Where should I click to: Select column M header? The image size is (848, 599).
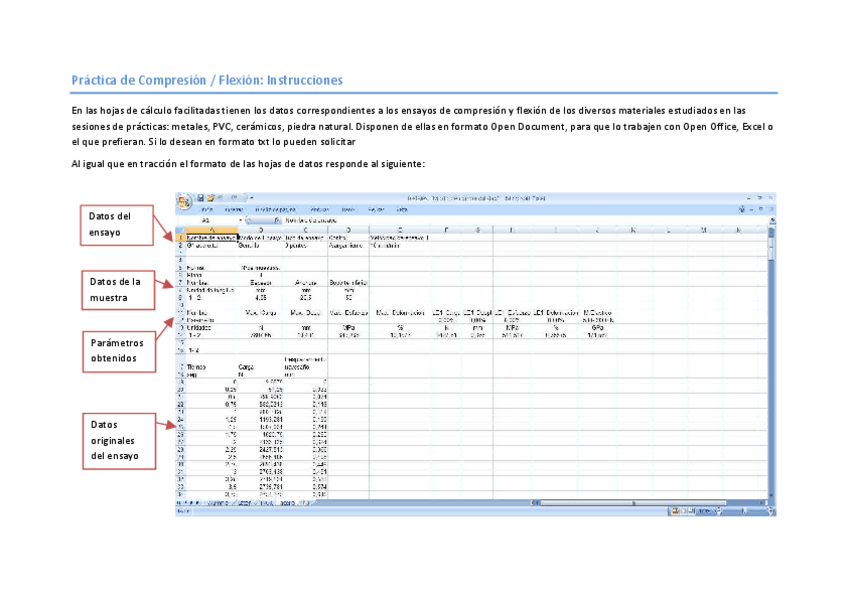click(703, 230)
